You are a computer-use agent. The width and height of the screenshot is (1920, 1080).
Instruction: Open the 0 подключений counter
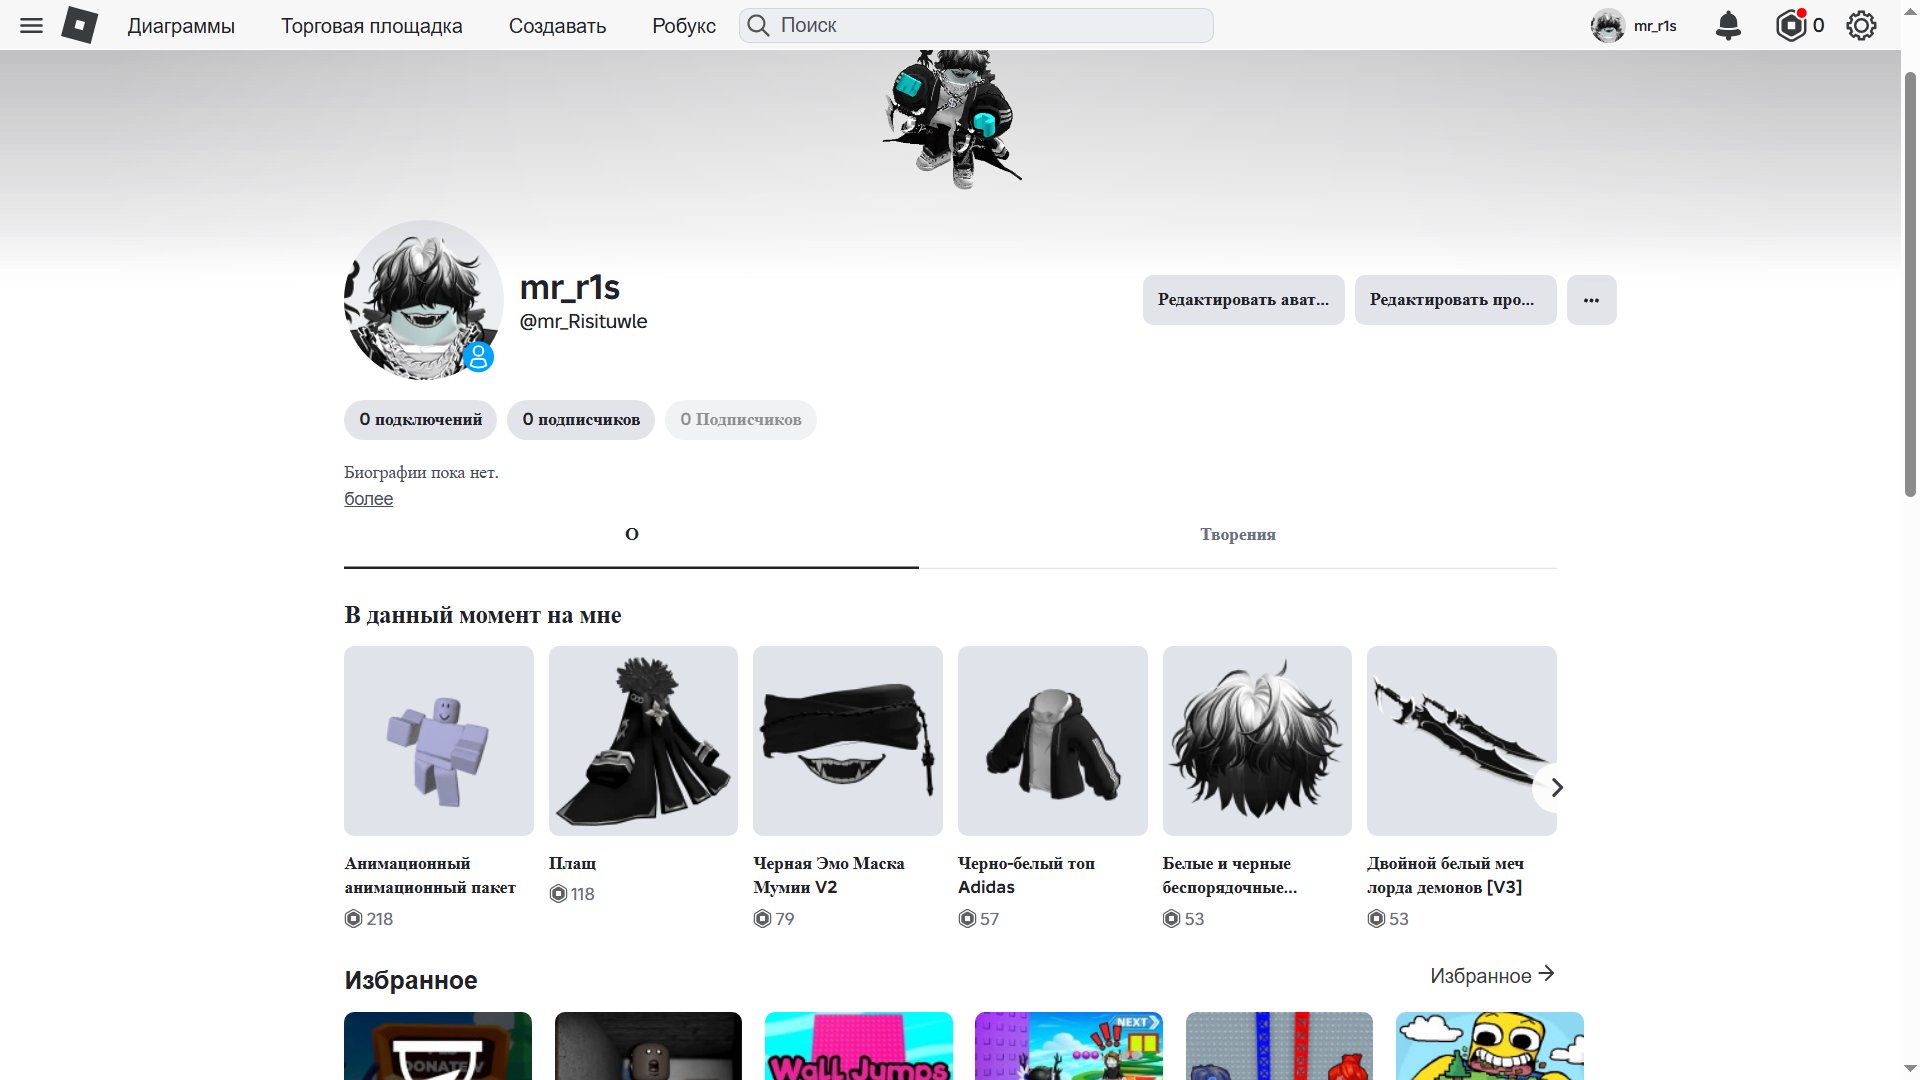tap(420, 420)
